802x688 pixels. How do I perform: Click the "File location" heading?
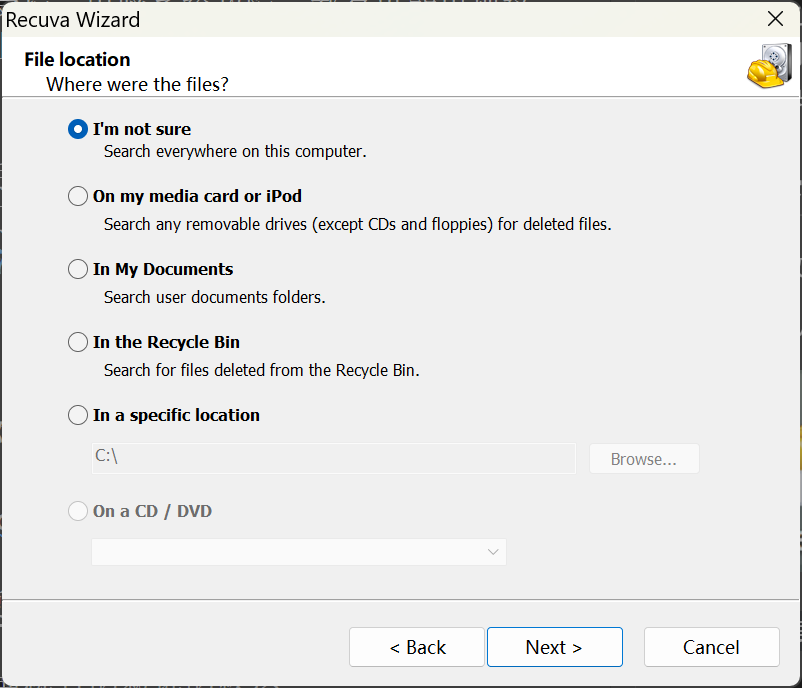[x=77, y=59]
